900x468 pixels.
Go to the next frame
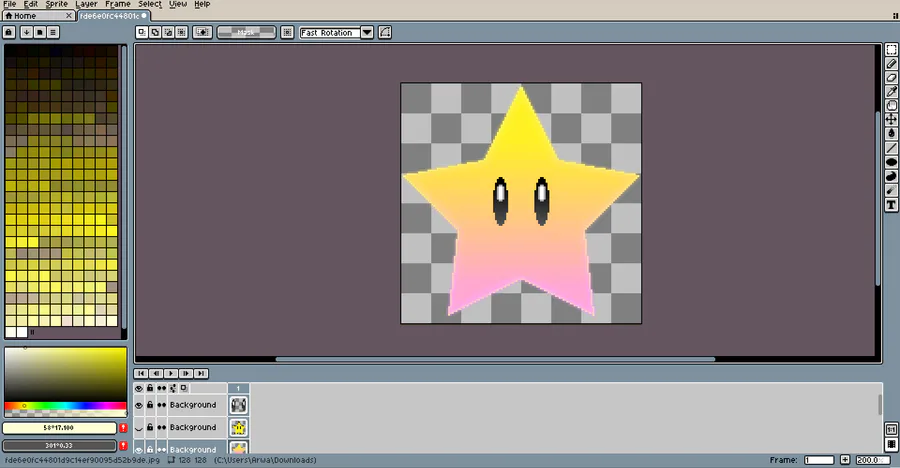(186, 373)
